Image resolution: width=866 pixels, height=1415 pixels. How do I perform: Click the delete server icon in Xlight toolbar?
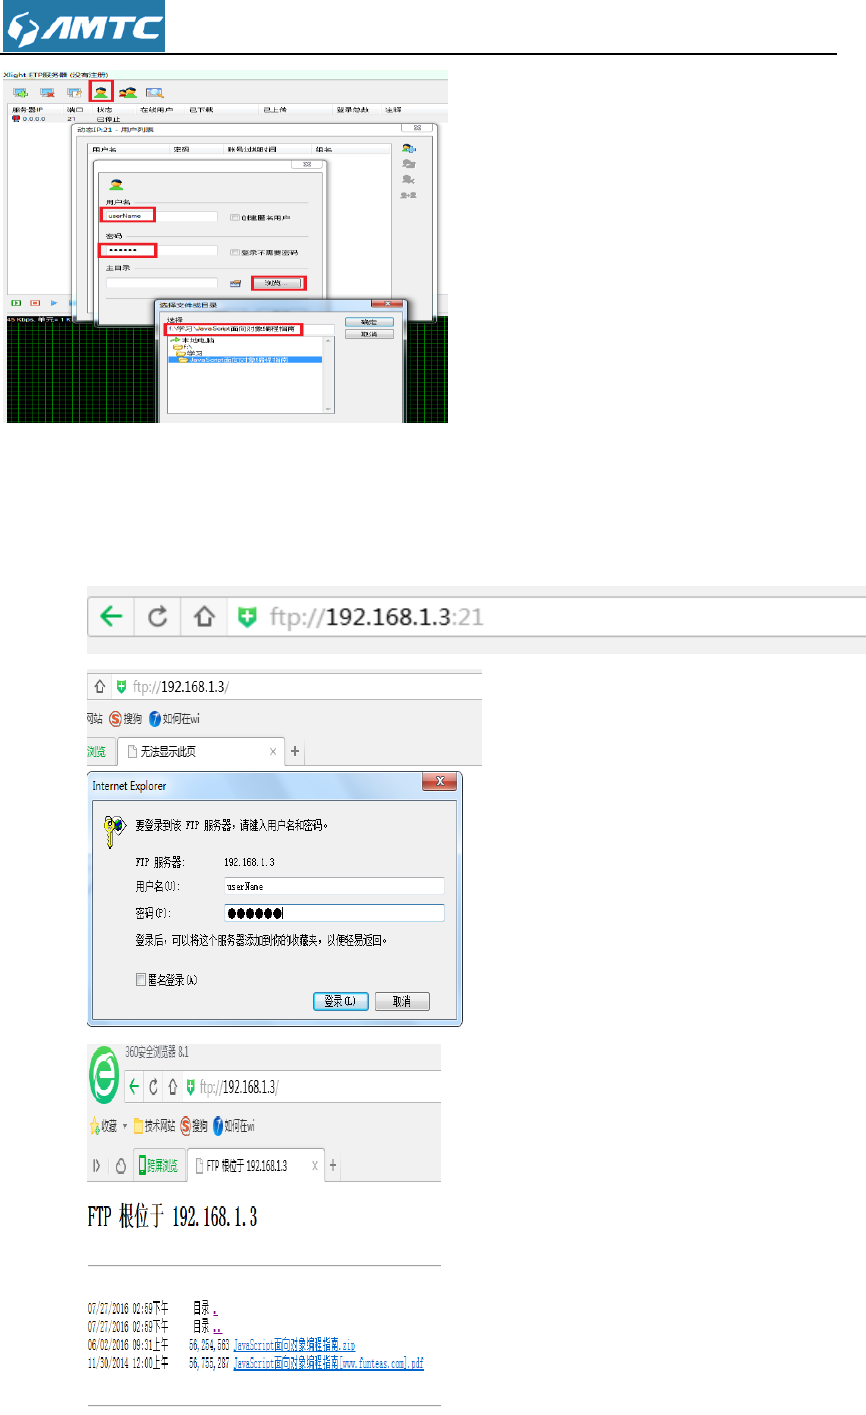(x=46, y=92)
